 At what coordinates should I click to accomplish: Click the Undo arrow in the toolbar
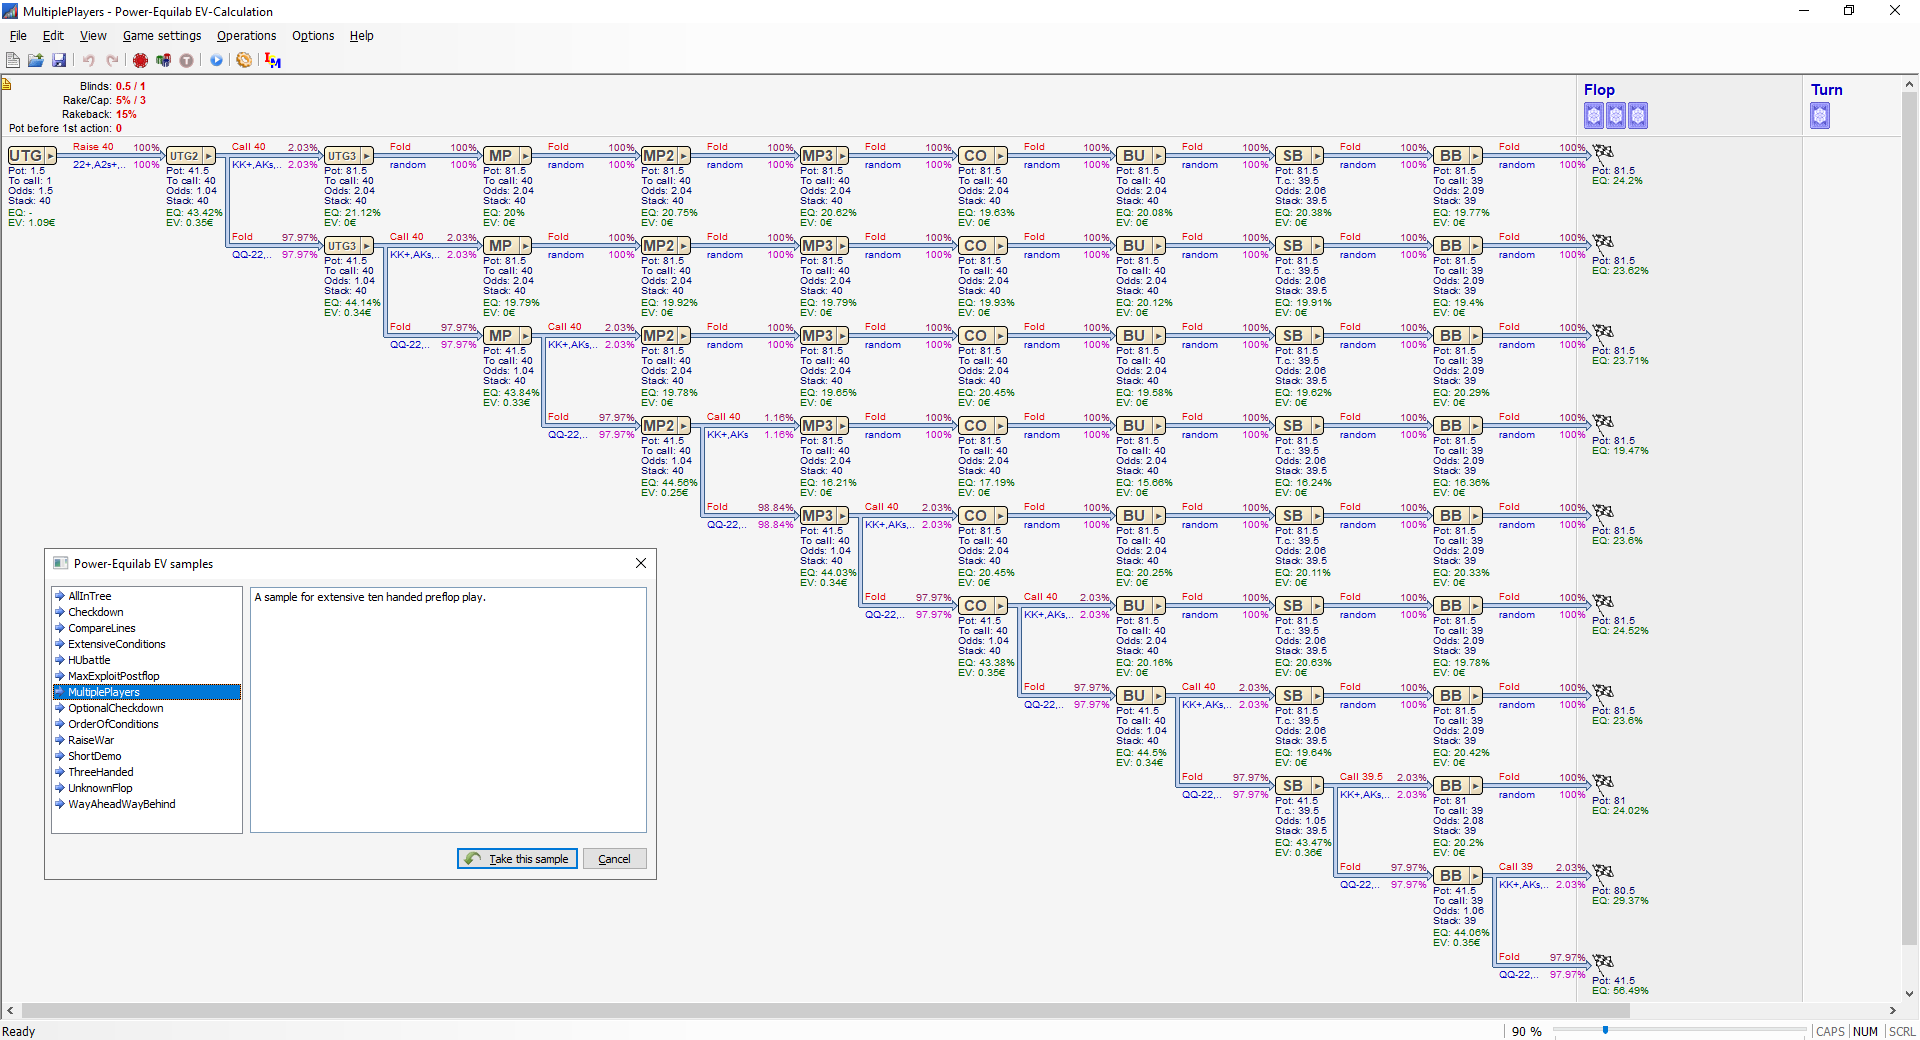89,61
